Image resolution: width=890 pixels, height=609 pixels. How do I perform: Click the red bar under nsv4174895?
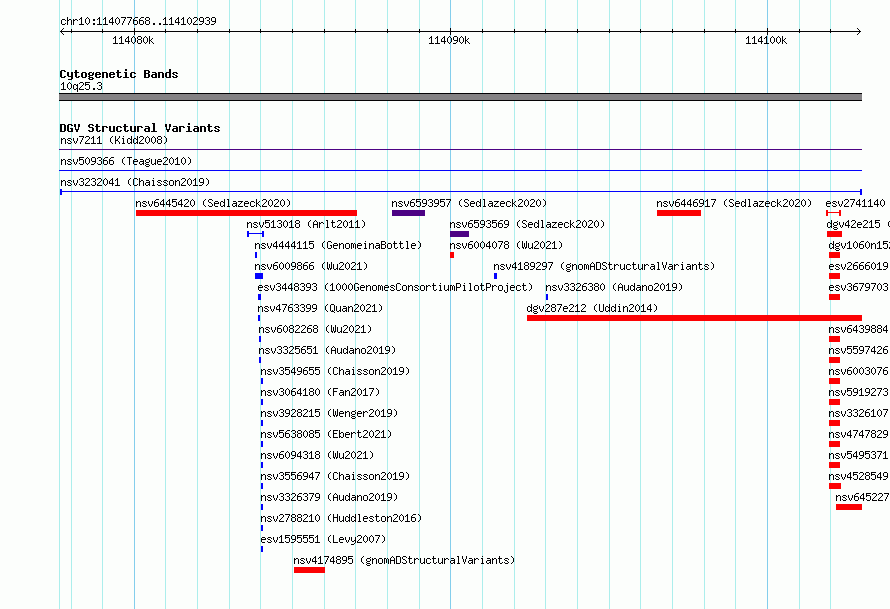pyautogui.click(x=309, y=570)
